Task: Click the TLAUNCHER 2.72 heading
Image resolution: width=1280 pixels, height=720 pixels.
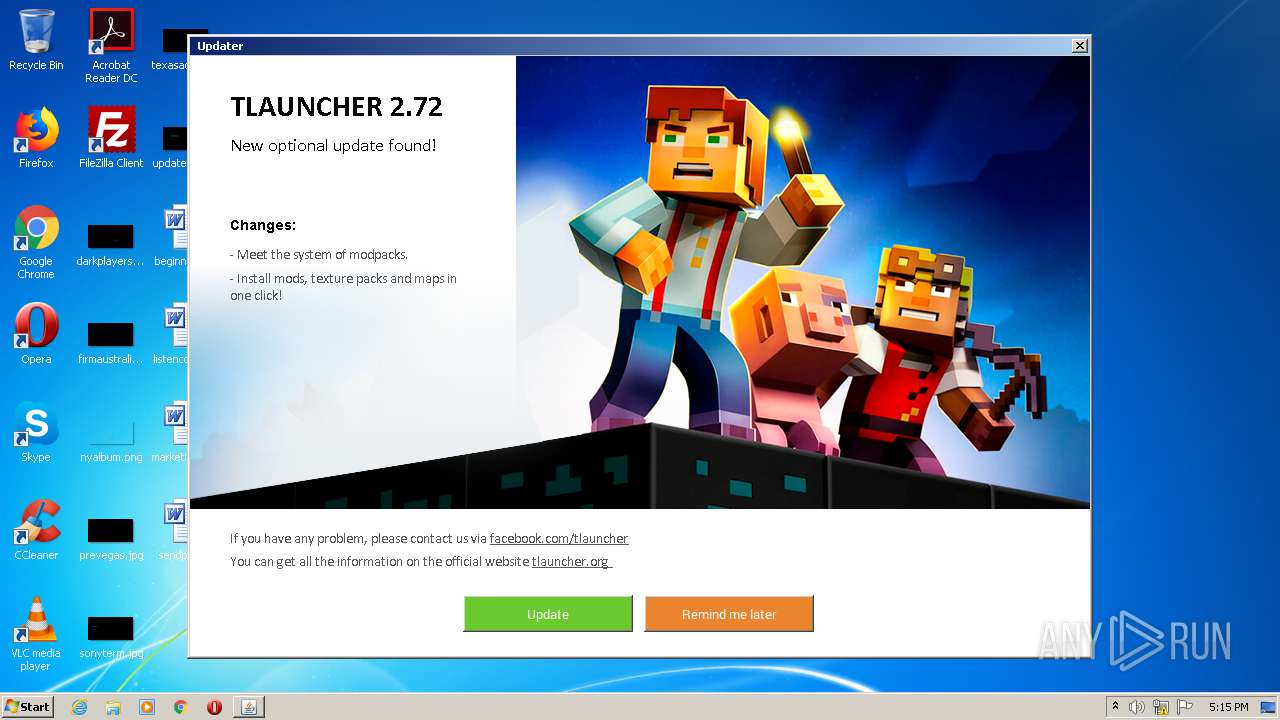Action: click(336, 107)
